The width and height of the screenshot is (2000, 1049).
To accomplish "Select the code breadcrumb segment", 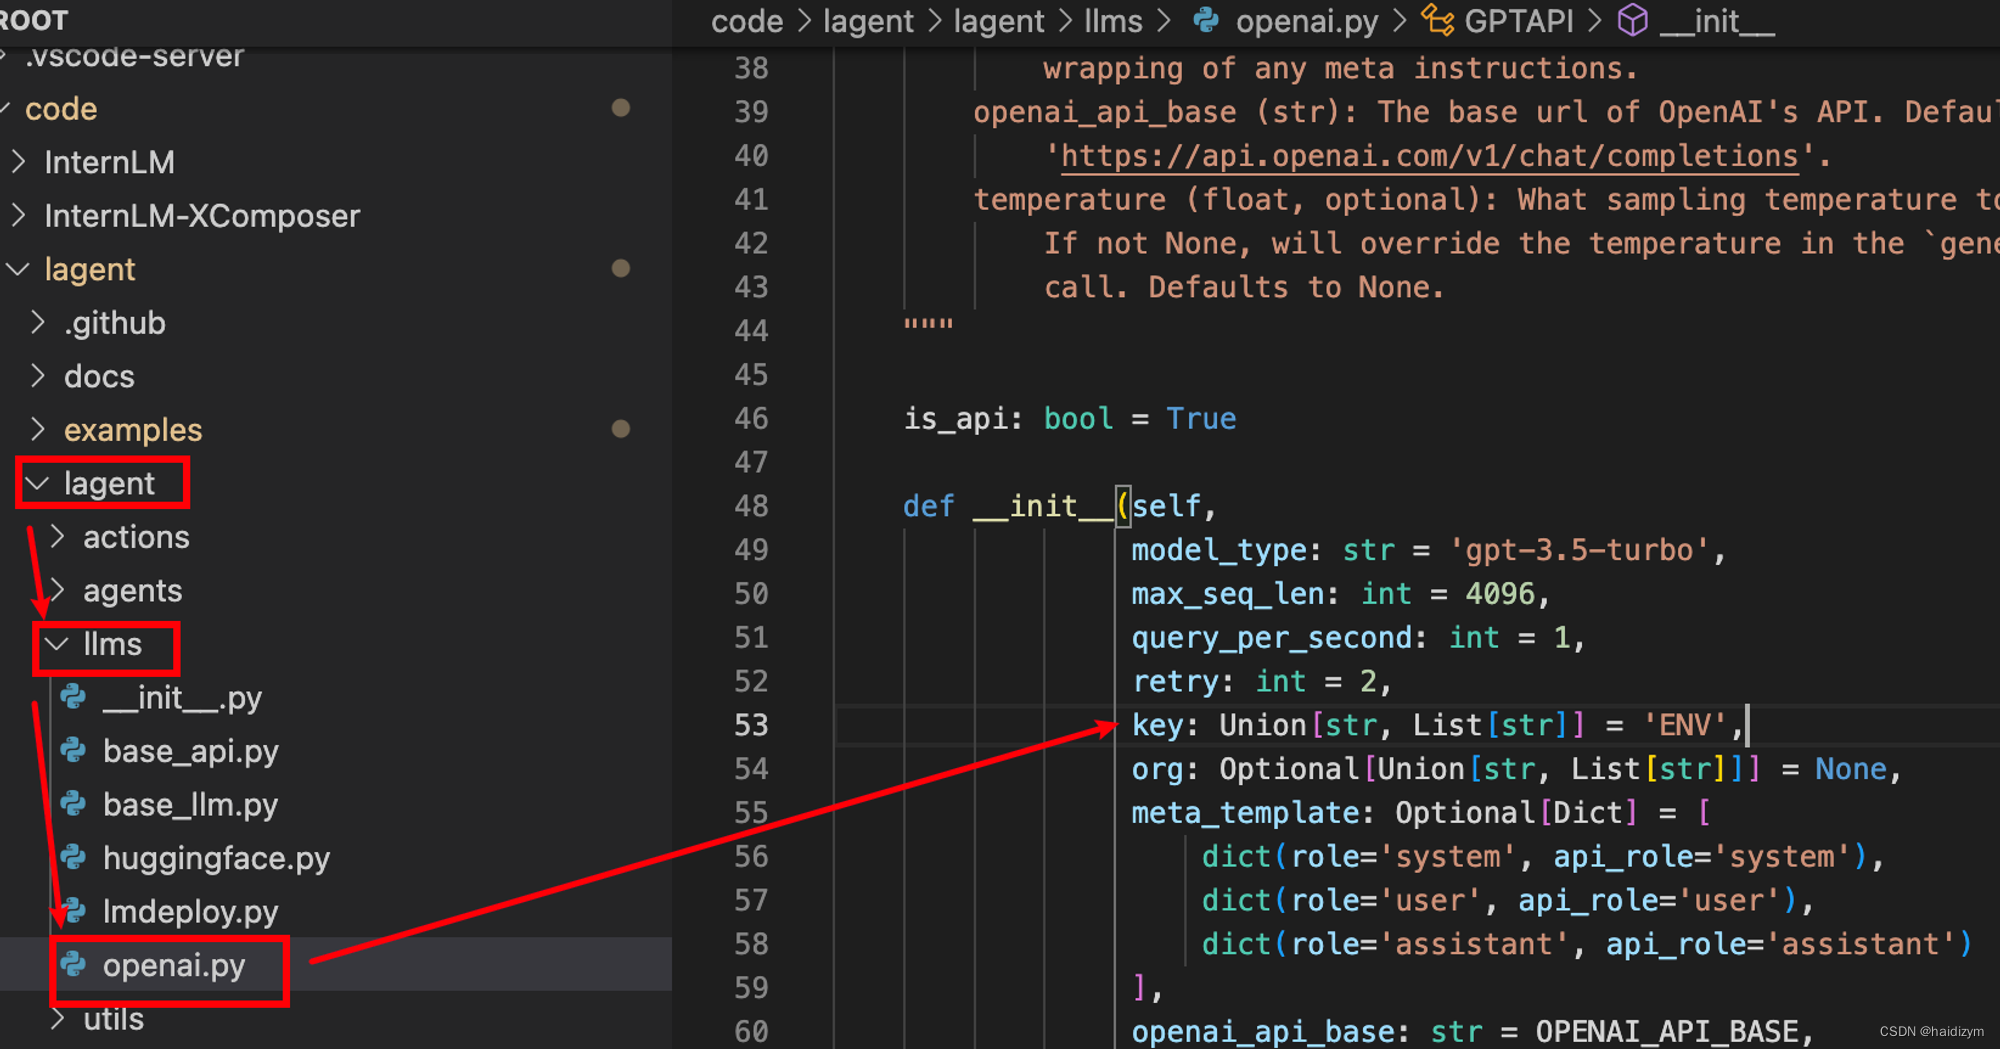I will [747, 21].
